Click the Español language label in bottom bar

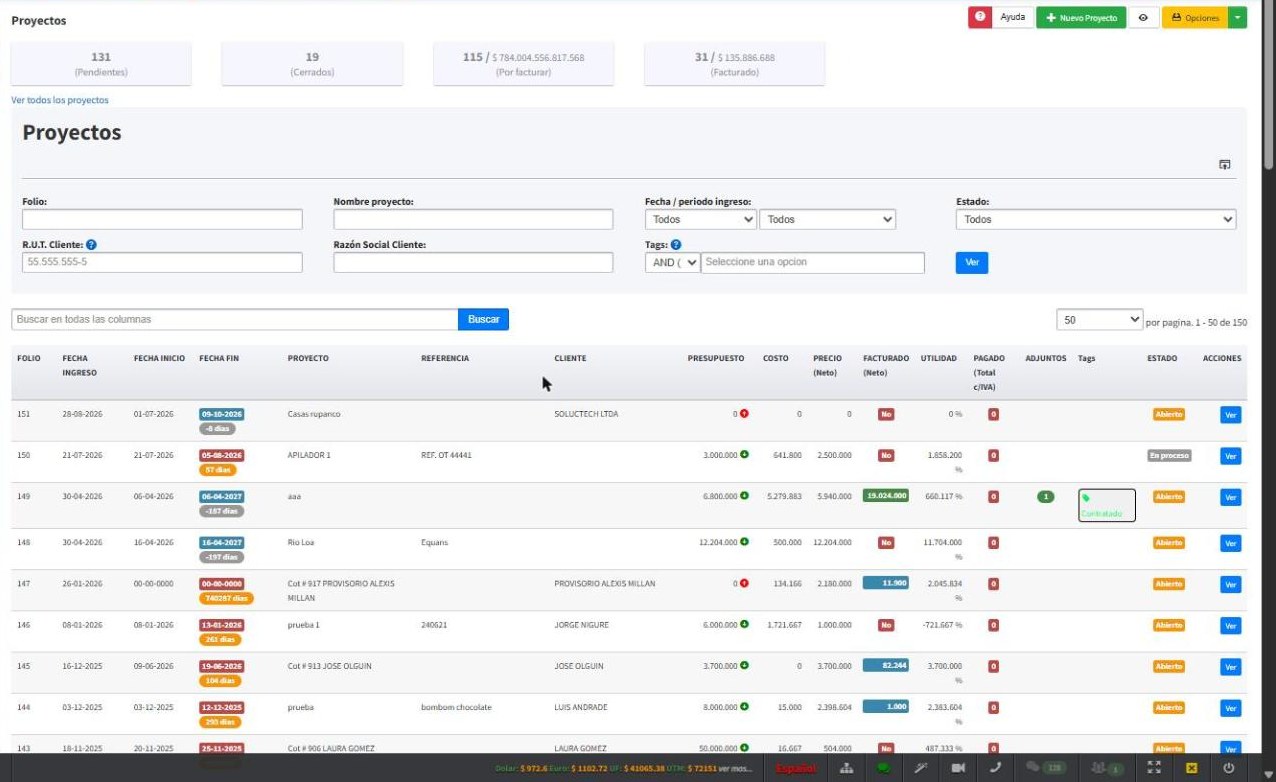[x=796, y=768]
